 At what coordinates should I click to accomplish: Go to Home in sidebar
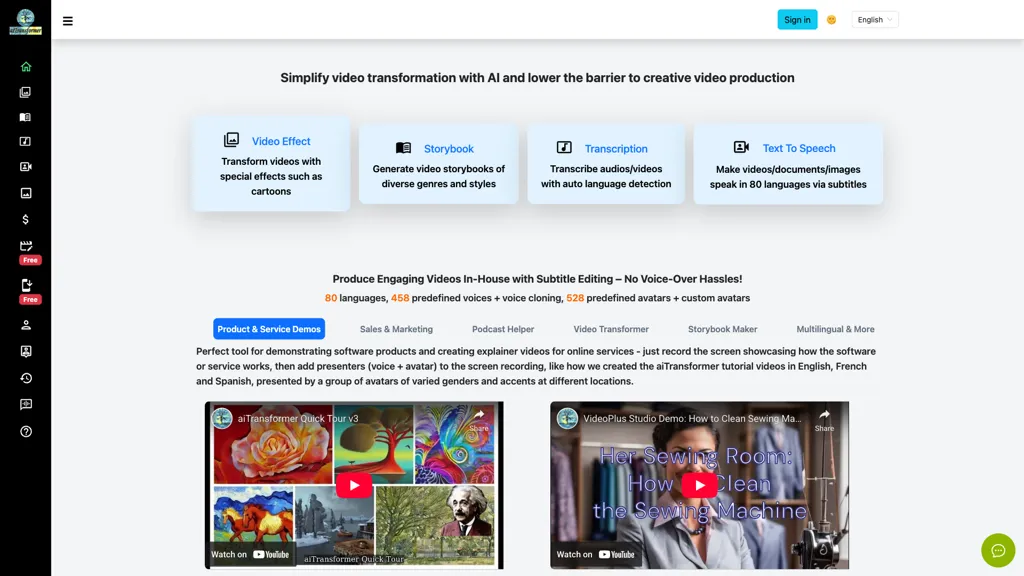pos(25,67)
